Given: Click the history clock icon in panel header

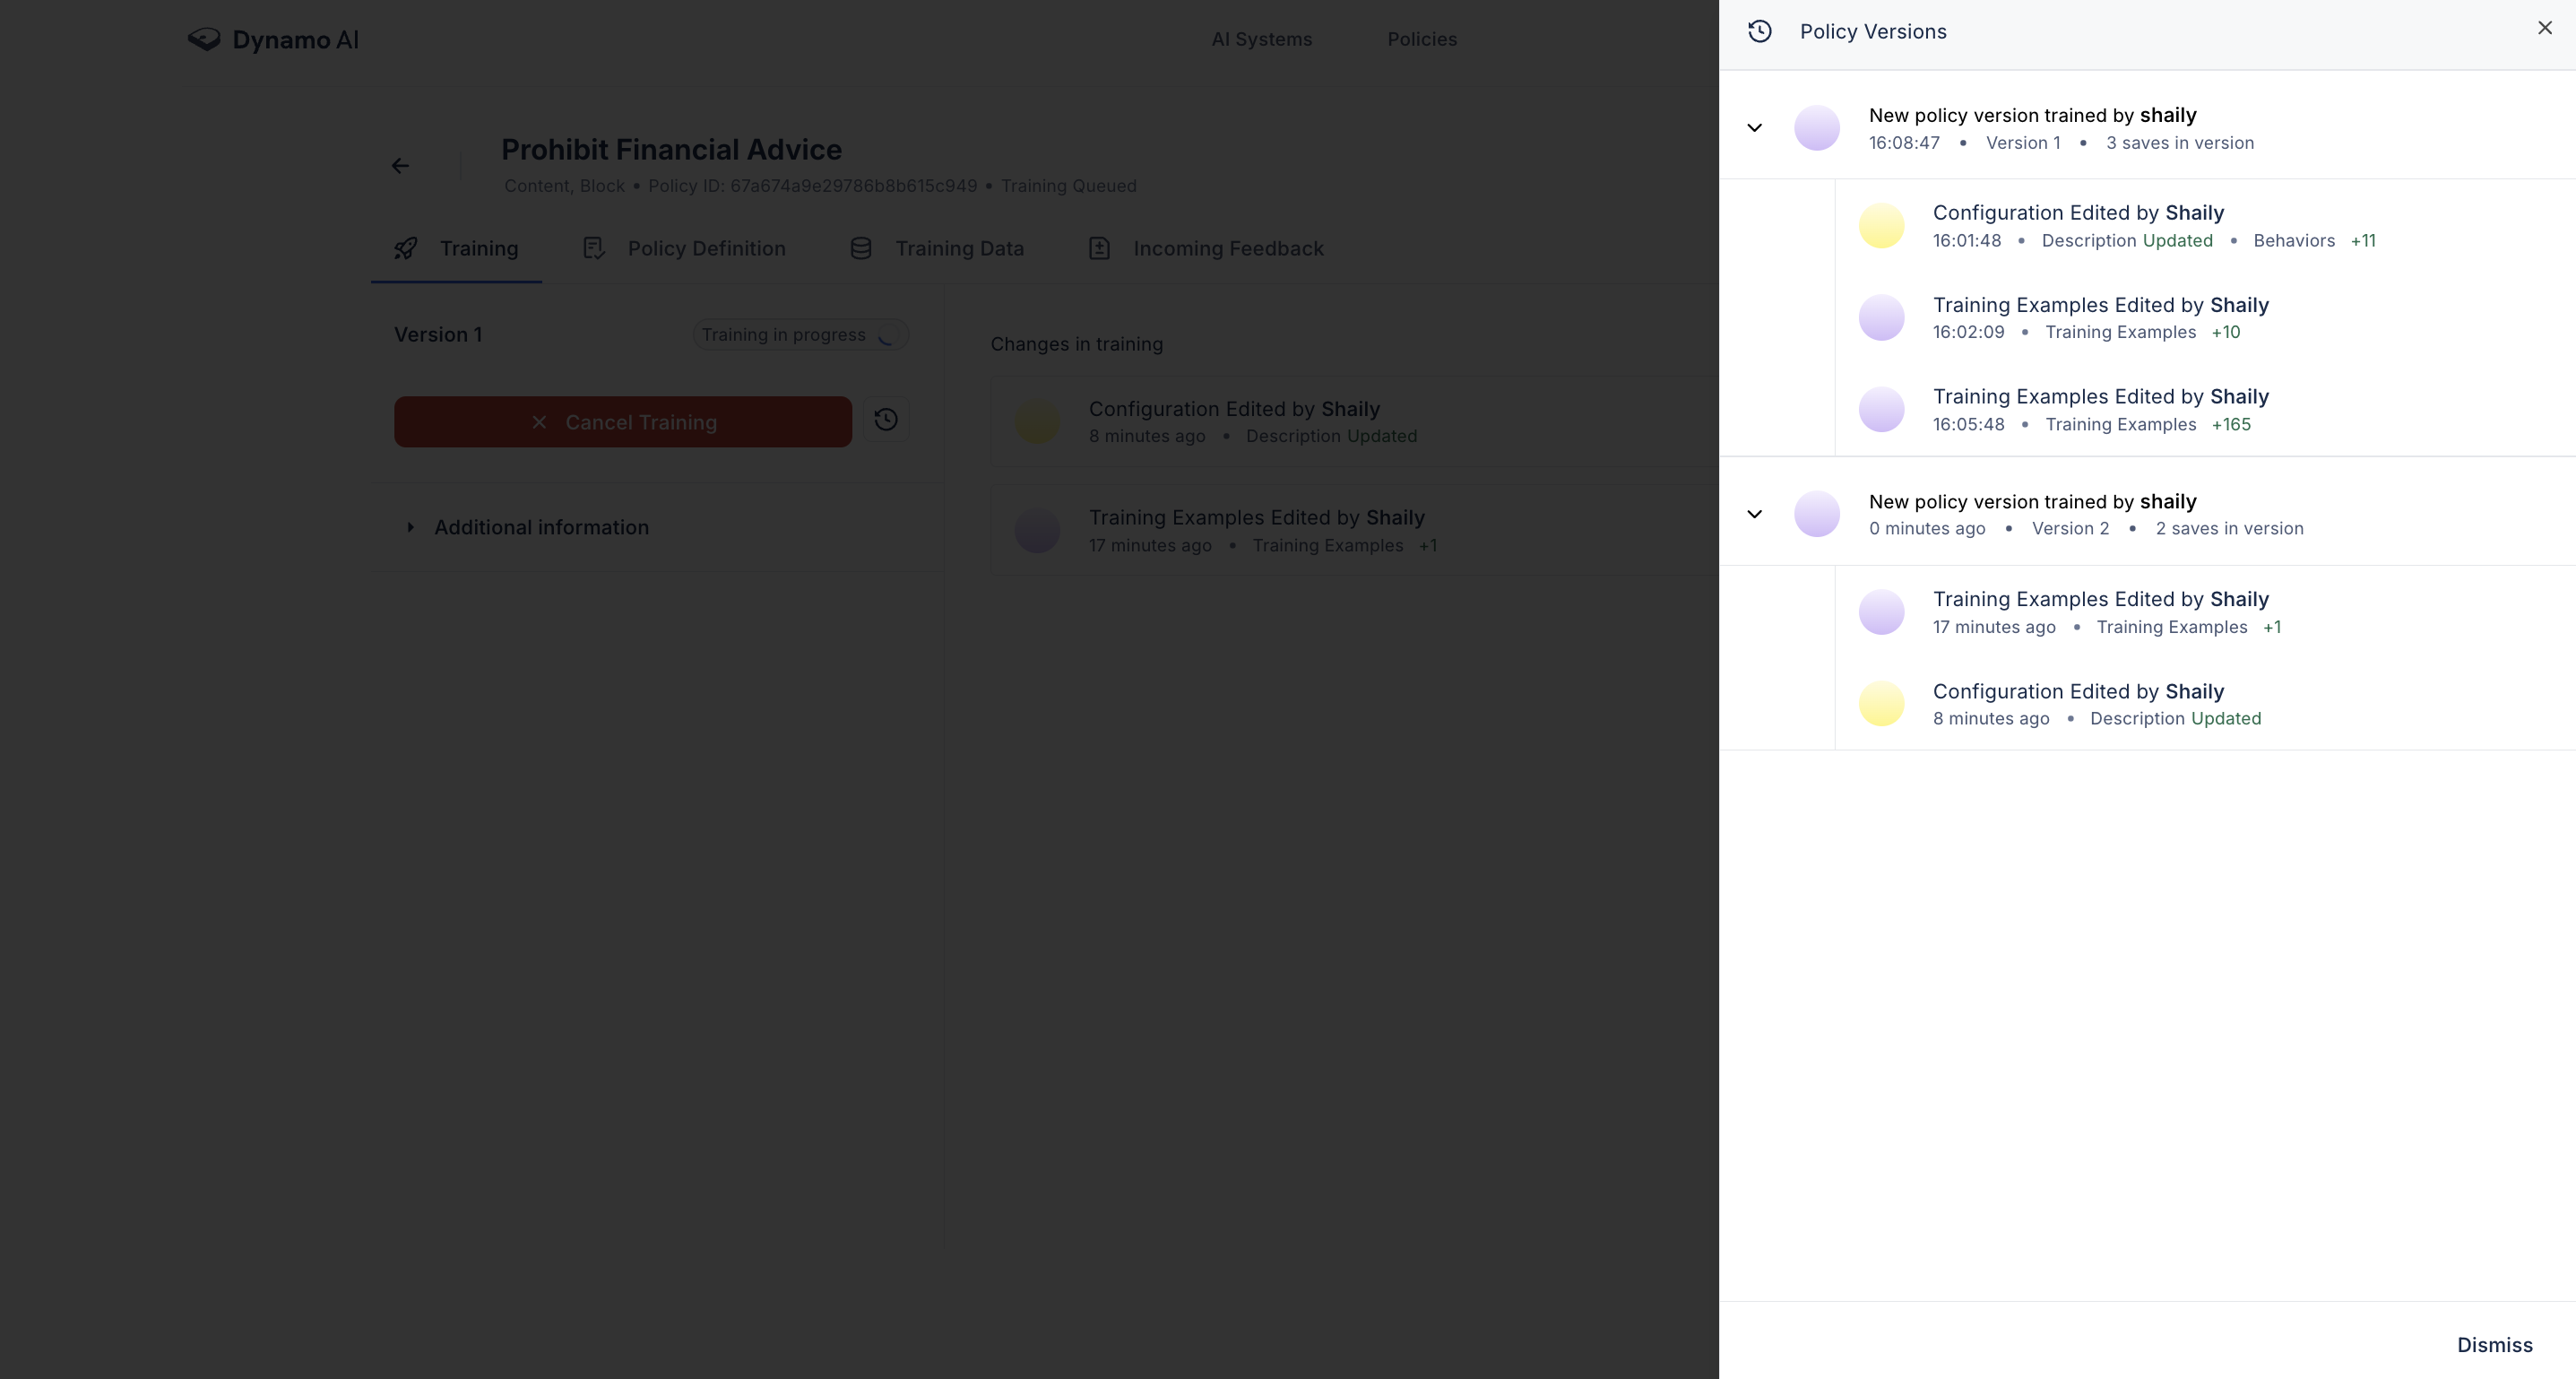Looking at the screenshot, I should pyautogui.click(x=1760, y=32).
